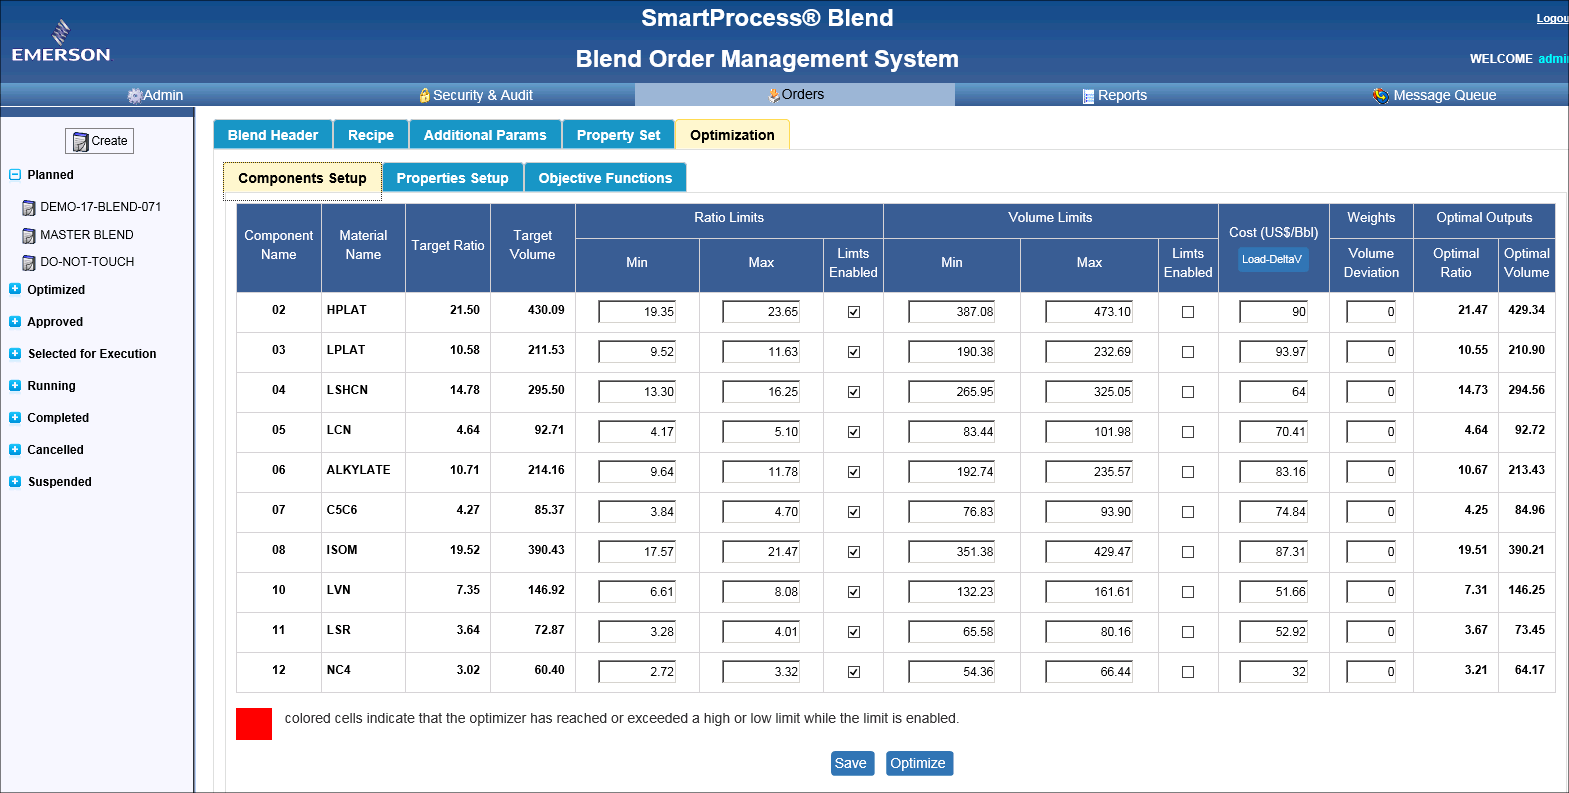Edit the C5C6 volume max field
Screen dimensions: 1569x793
click(1089, 512)
